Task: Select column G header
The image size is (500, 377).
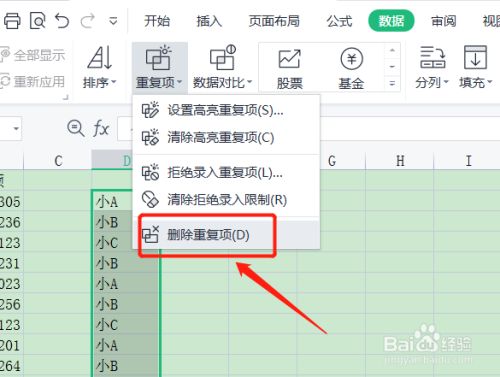Action: (x=342, y=161)
